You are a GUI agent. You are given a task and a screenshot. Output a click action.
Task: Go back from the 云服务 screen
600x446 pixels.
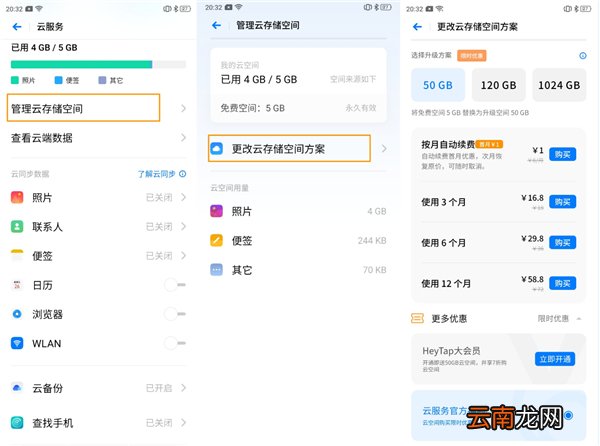17,27
